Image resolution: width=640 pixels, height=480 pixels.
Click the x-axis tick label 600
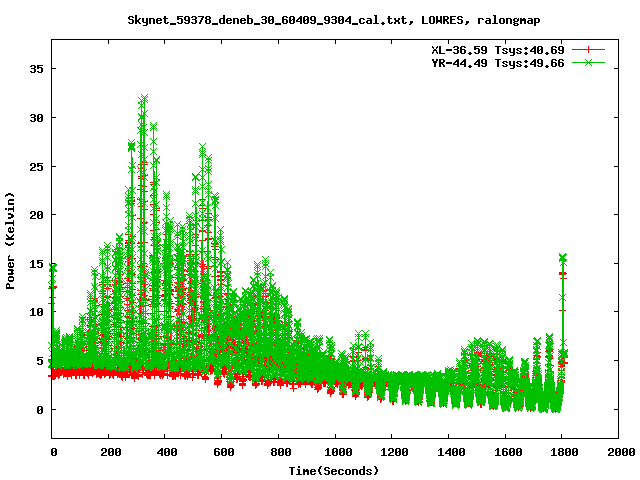tap(224, 452)
